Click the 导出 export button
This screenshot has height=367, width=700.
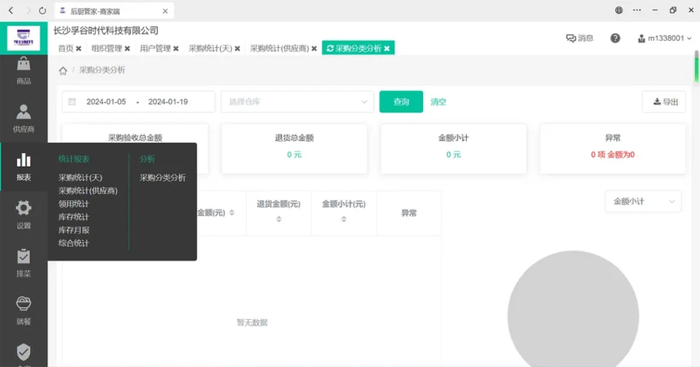[x=664, y=102]
